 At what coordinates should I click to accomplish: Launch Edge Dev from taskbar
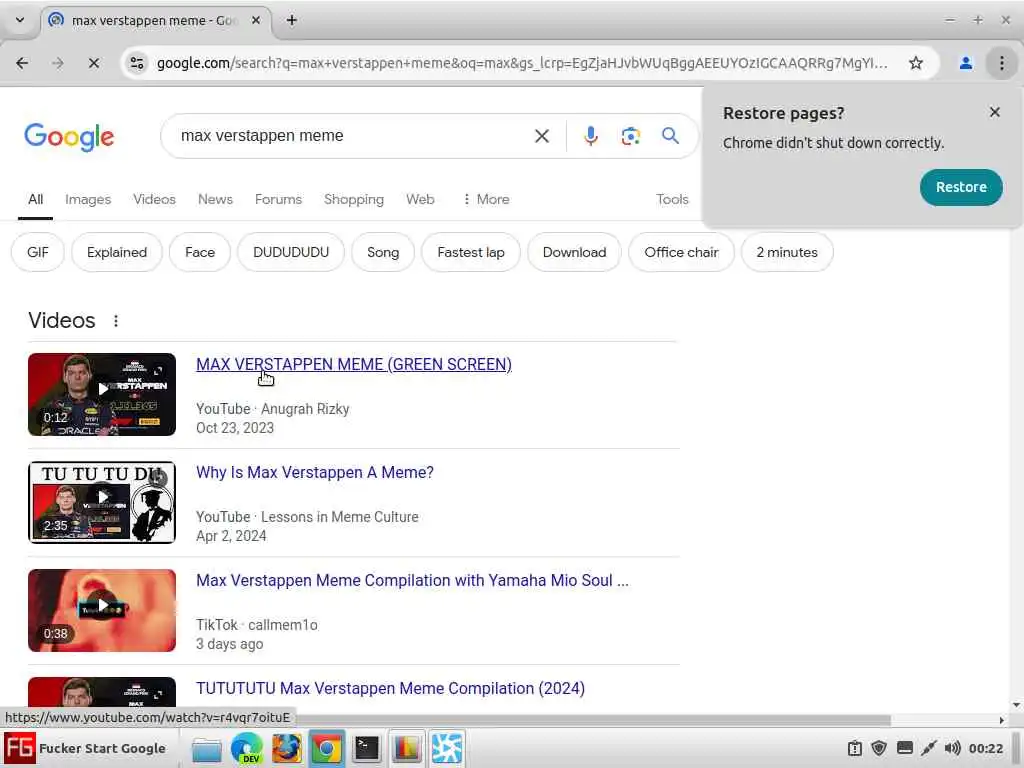[247, 749]
